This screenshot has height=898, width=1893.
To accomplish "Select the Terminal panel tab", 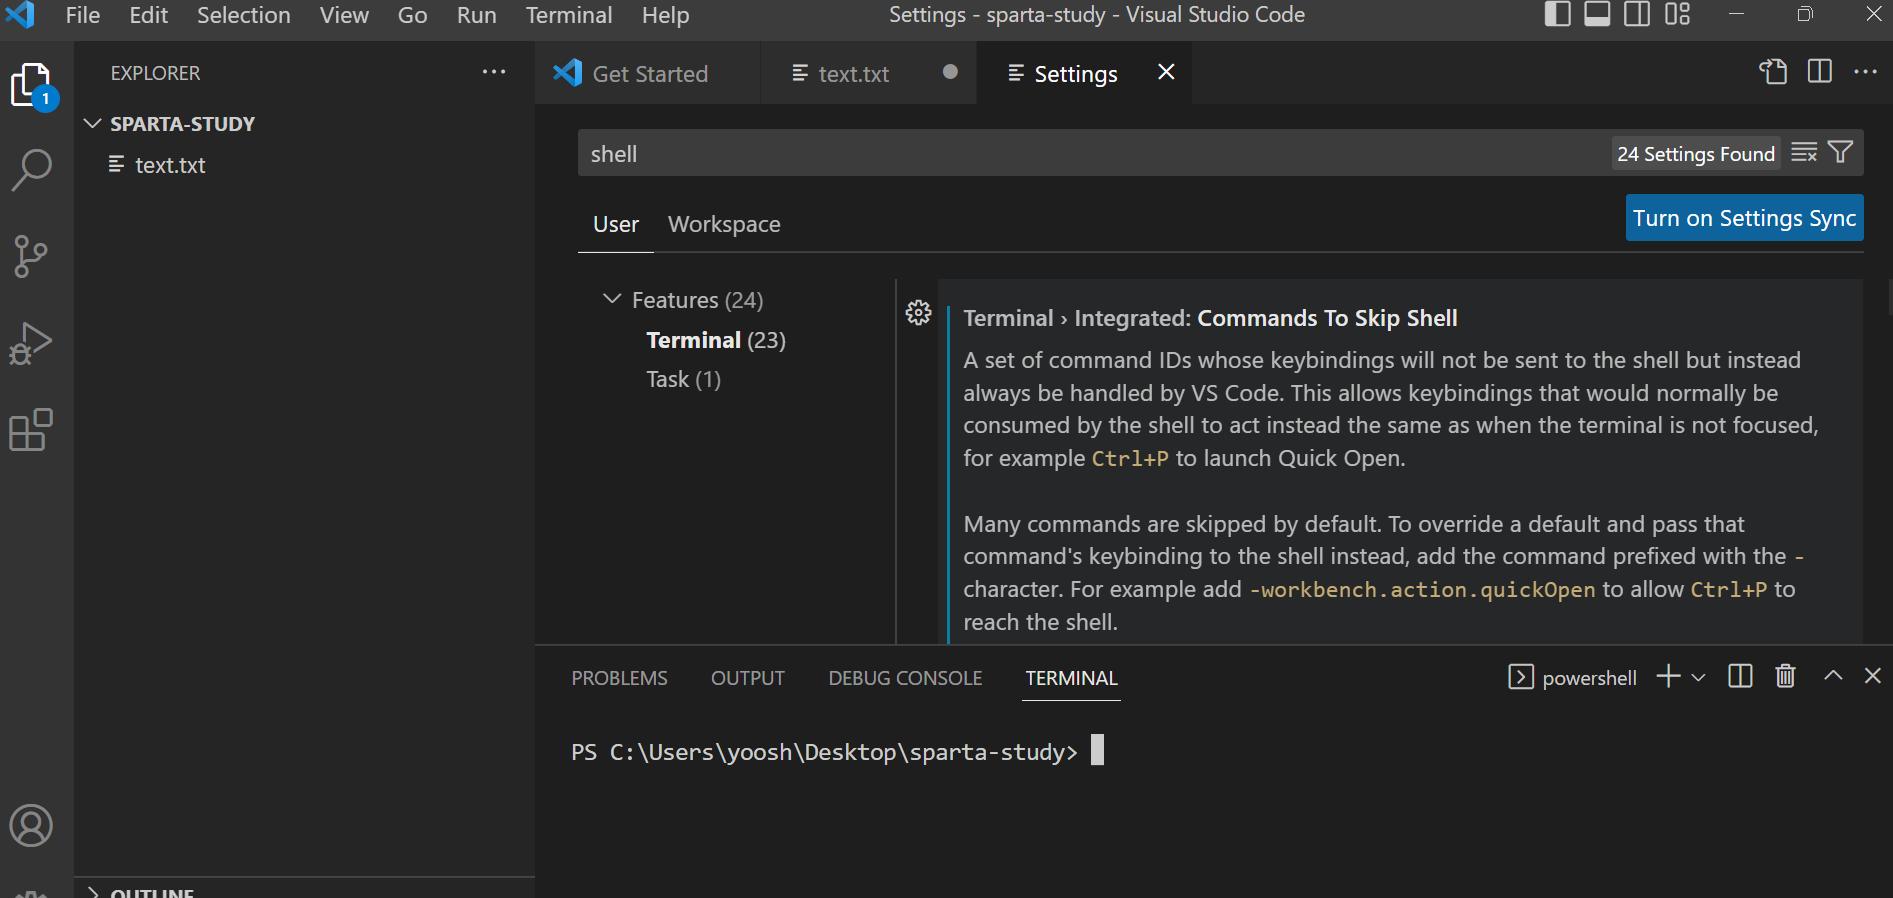I will tap(1071, 678).
